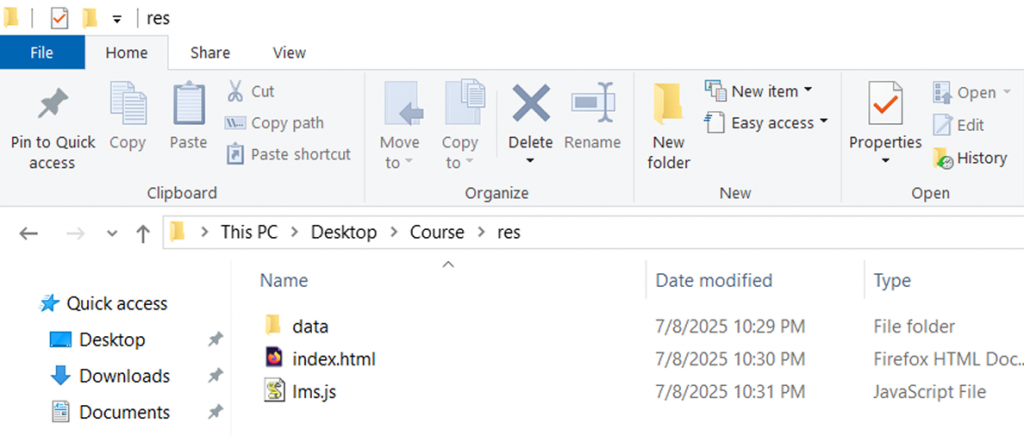This screenshot has height=436, width=1024.
Task: Open the File menu tab
Action: click(x=42, y=52)
